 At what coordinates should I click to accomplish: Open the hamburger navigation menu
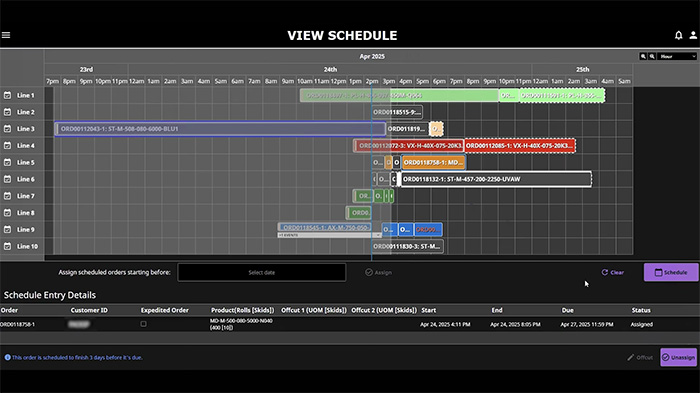coord(6,35)
